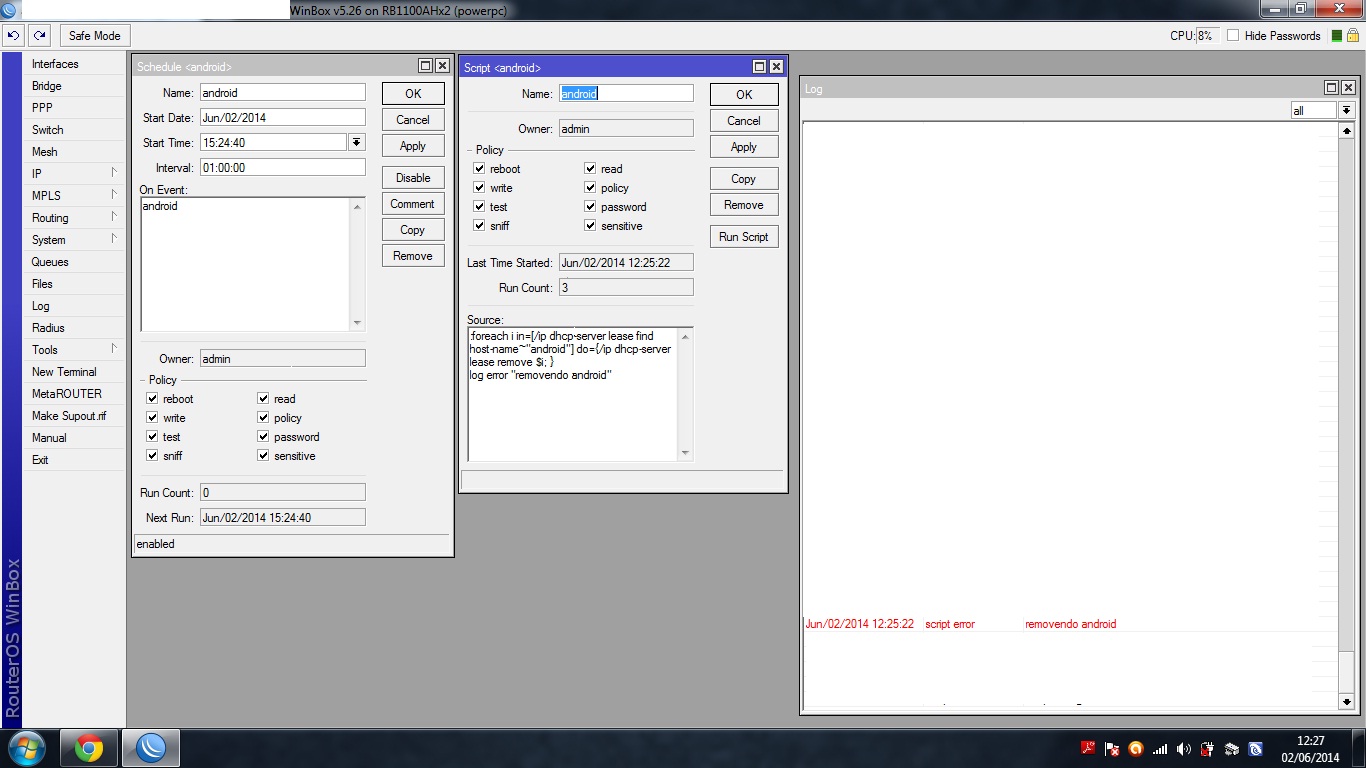Toggle sensitive policy in Schedule window
Viewport: 1366px width, 768px height.
(x=264, y=456)
